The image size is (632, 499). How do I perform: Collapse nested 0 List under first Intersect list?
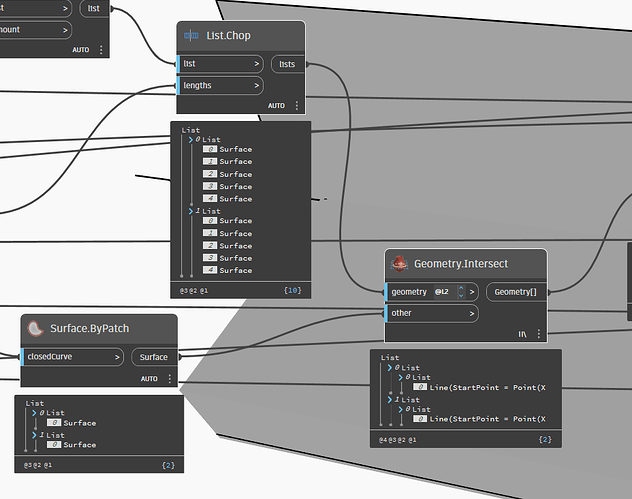tap(401, 378)
